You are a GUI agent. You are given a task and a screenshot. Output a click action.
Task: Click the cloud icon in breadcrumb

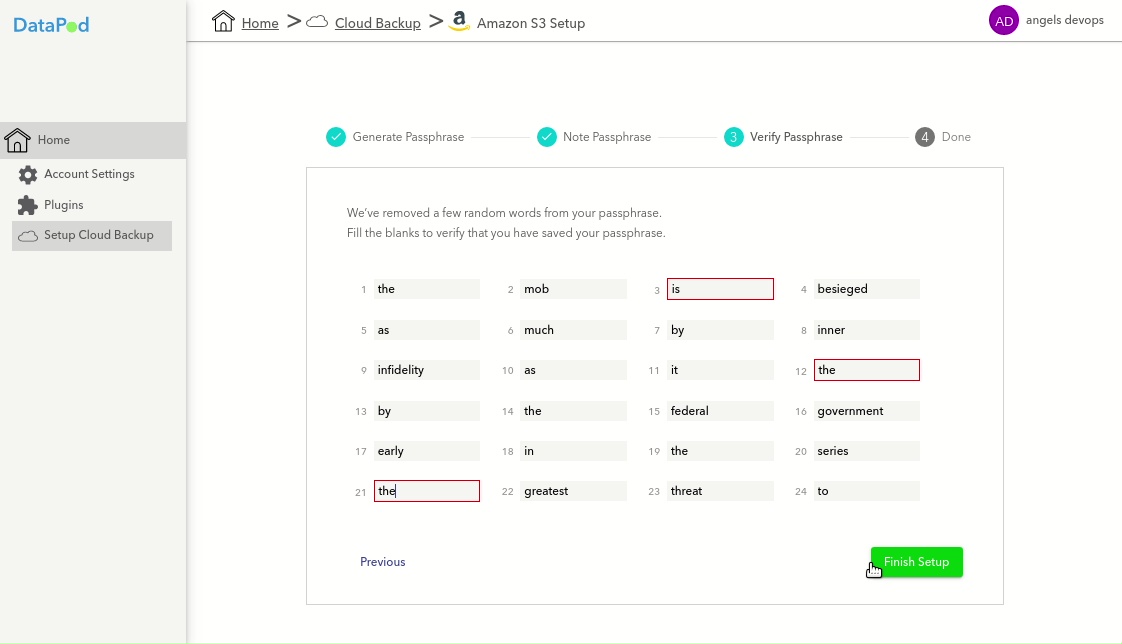(x=317, y=22)
